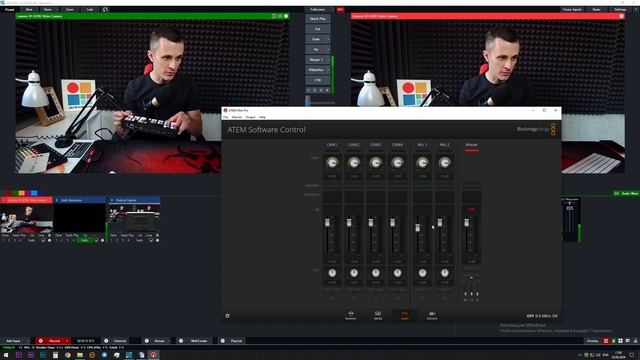Screen dimensions: 640x360
Task: Click the PlayList button in vMix
Action: coord(236,341)
